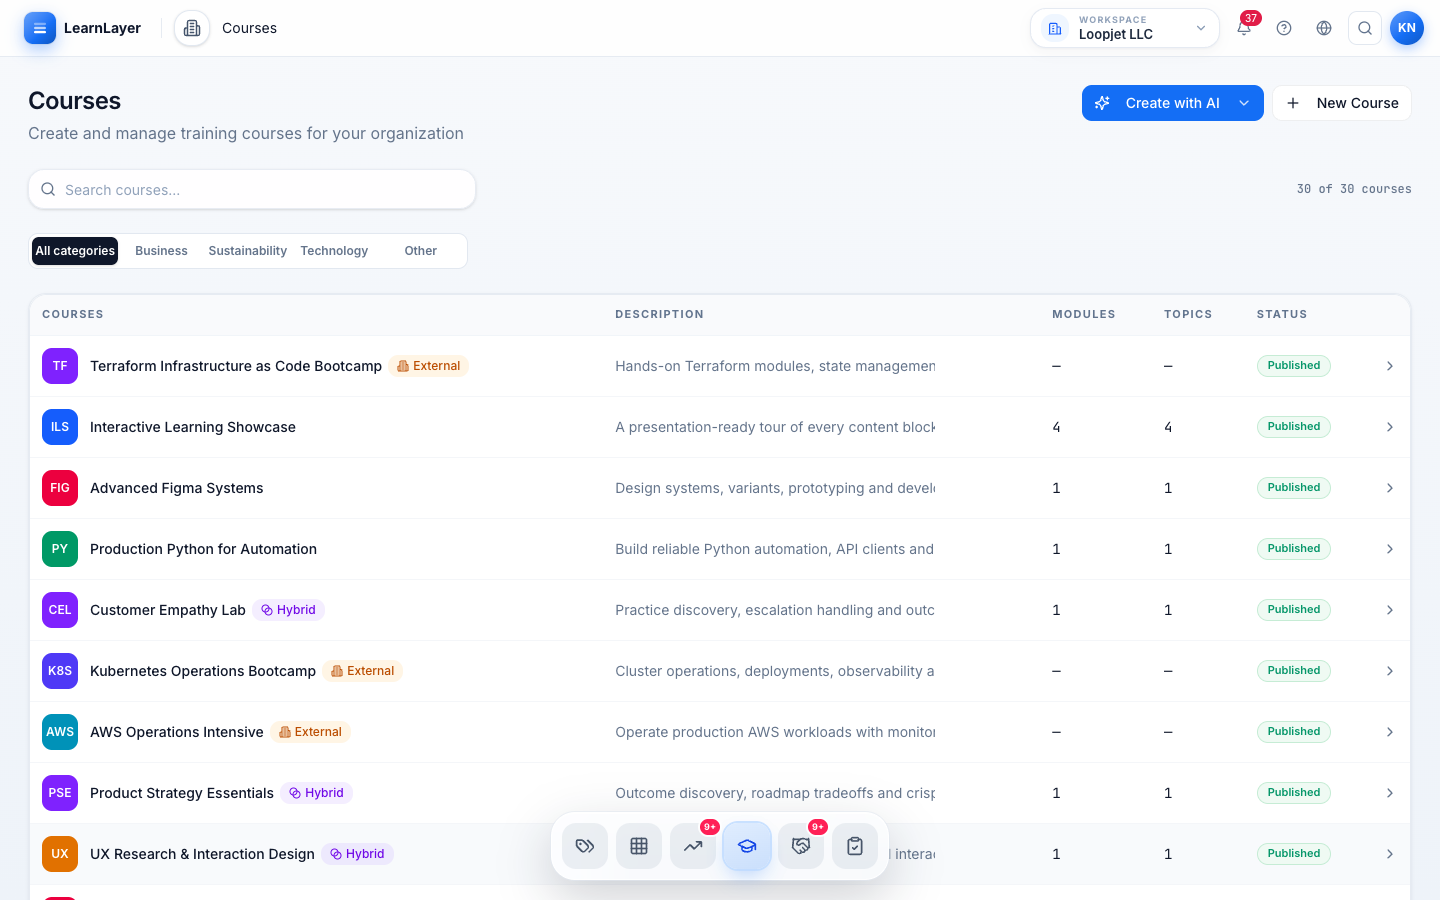1440x900 pixels.
Task: Click Hybrid badge on Customer Empathy Lab
Action: pos(288,610)
